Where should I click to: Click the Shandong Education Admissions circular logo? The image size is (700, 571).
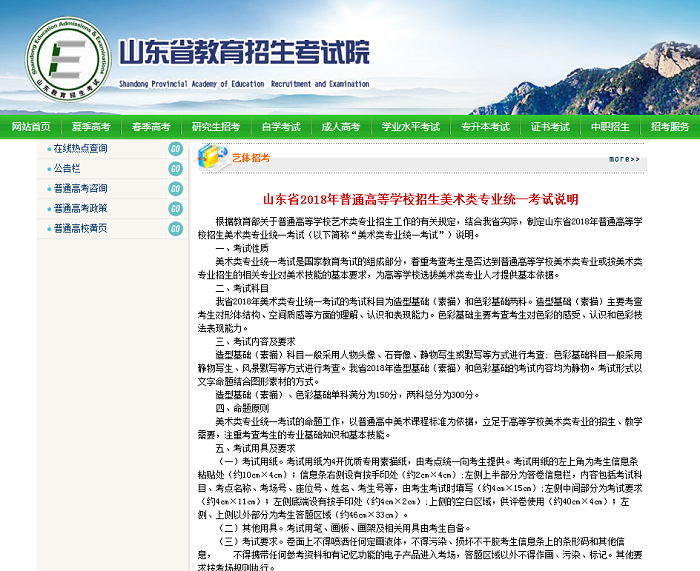(68, 59)
